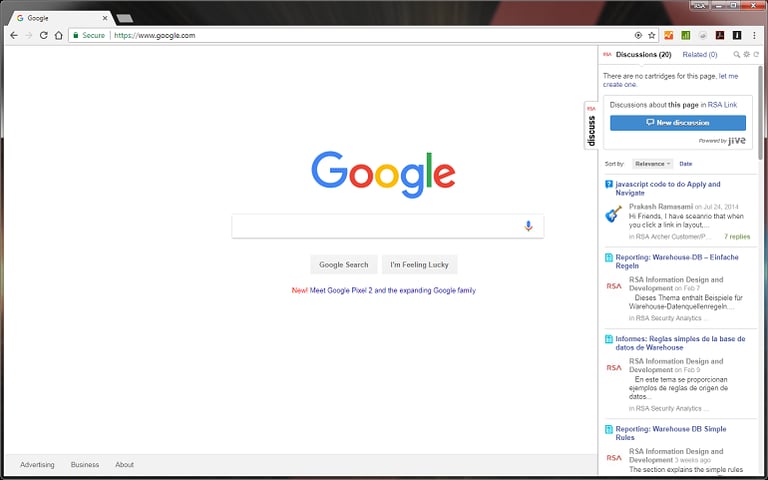This screenshot has height=480, width=768.
Task: Collapse the vertical discuss side tab
Action: (x=591, y=125)
